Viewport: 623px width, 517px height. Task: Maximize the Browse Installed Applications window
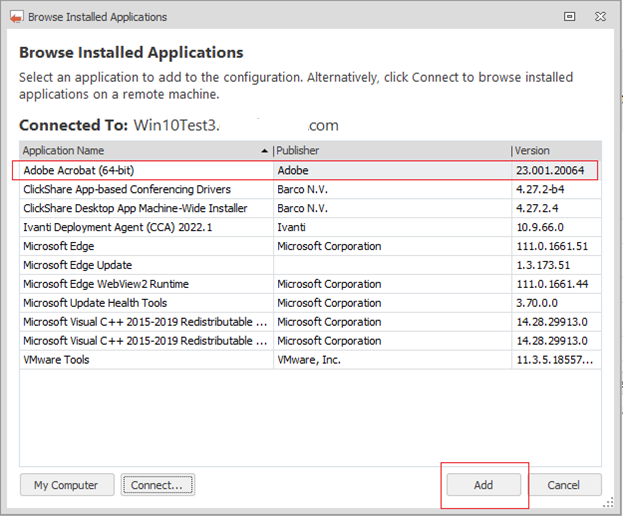tap(570, 17)
